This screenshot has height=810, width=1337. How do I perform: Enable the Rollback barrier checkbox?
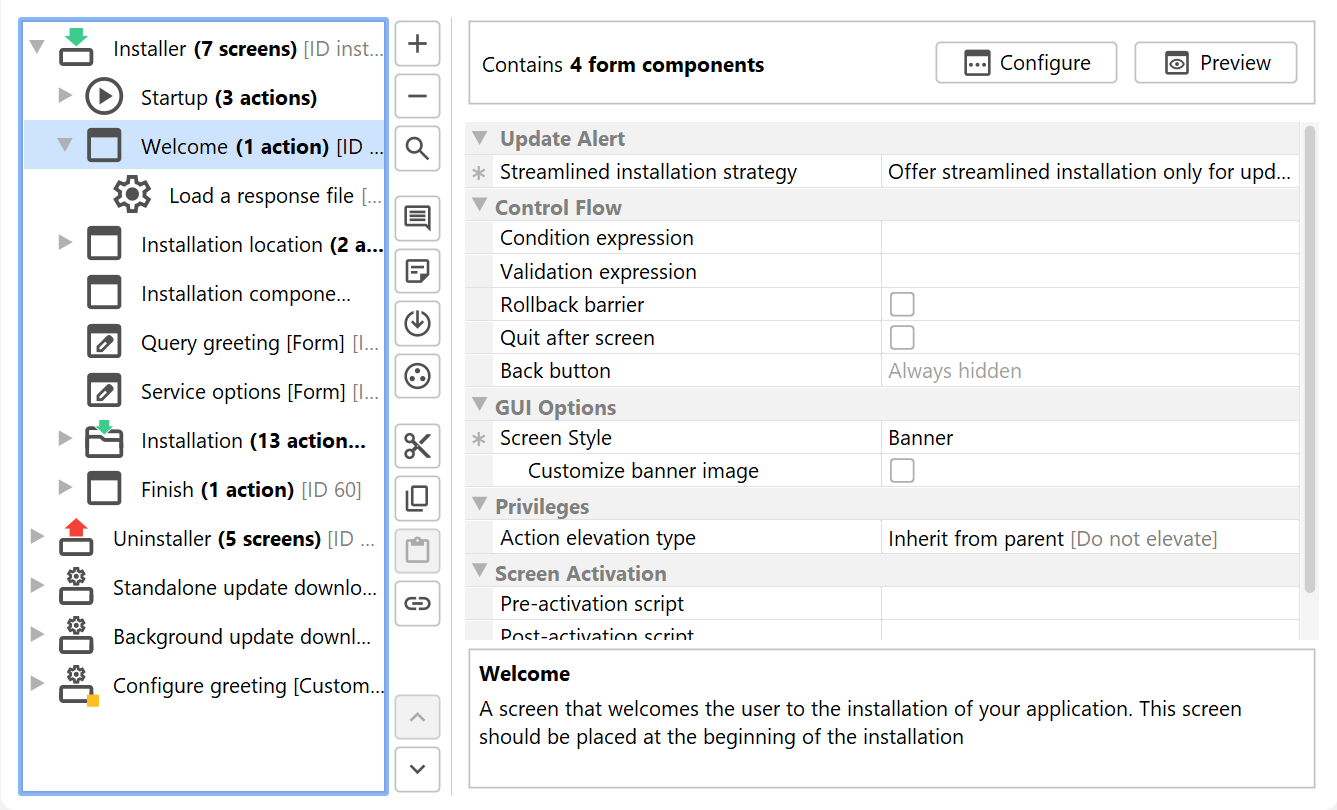click(x=902, y=304)
